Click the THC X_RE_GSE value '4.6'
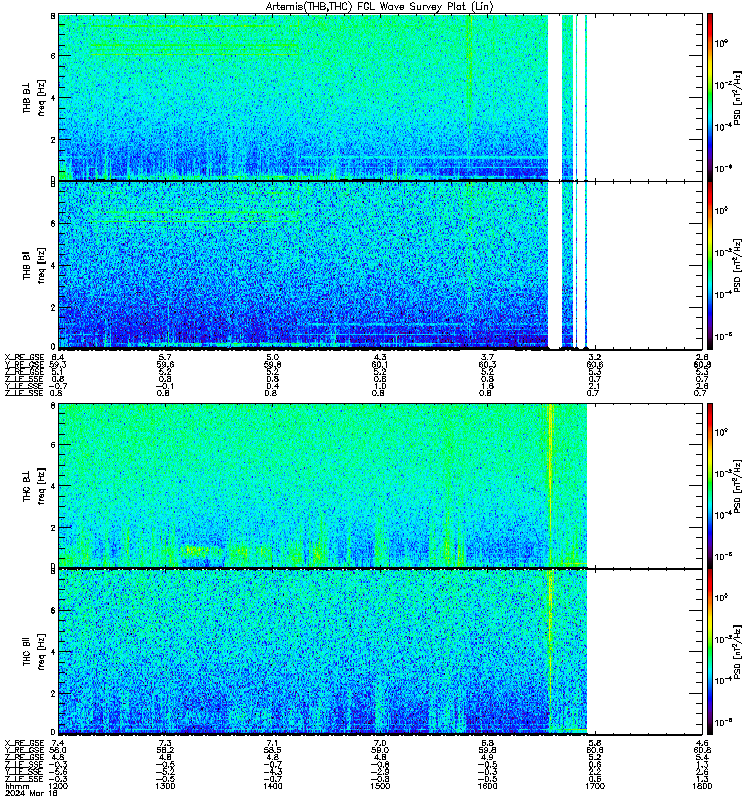Image resolution: width=750 pixels, height=800 pixels. tap(702, 743)
